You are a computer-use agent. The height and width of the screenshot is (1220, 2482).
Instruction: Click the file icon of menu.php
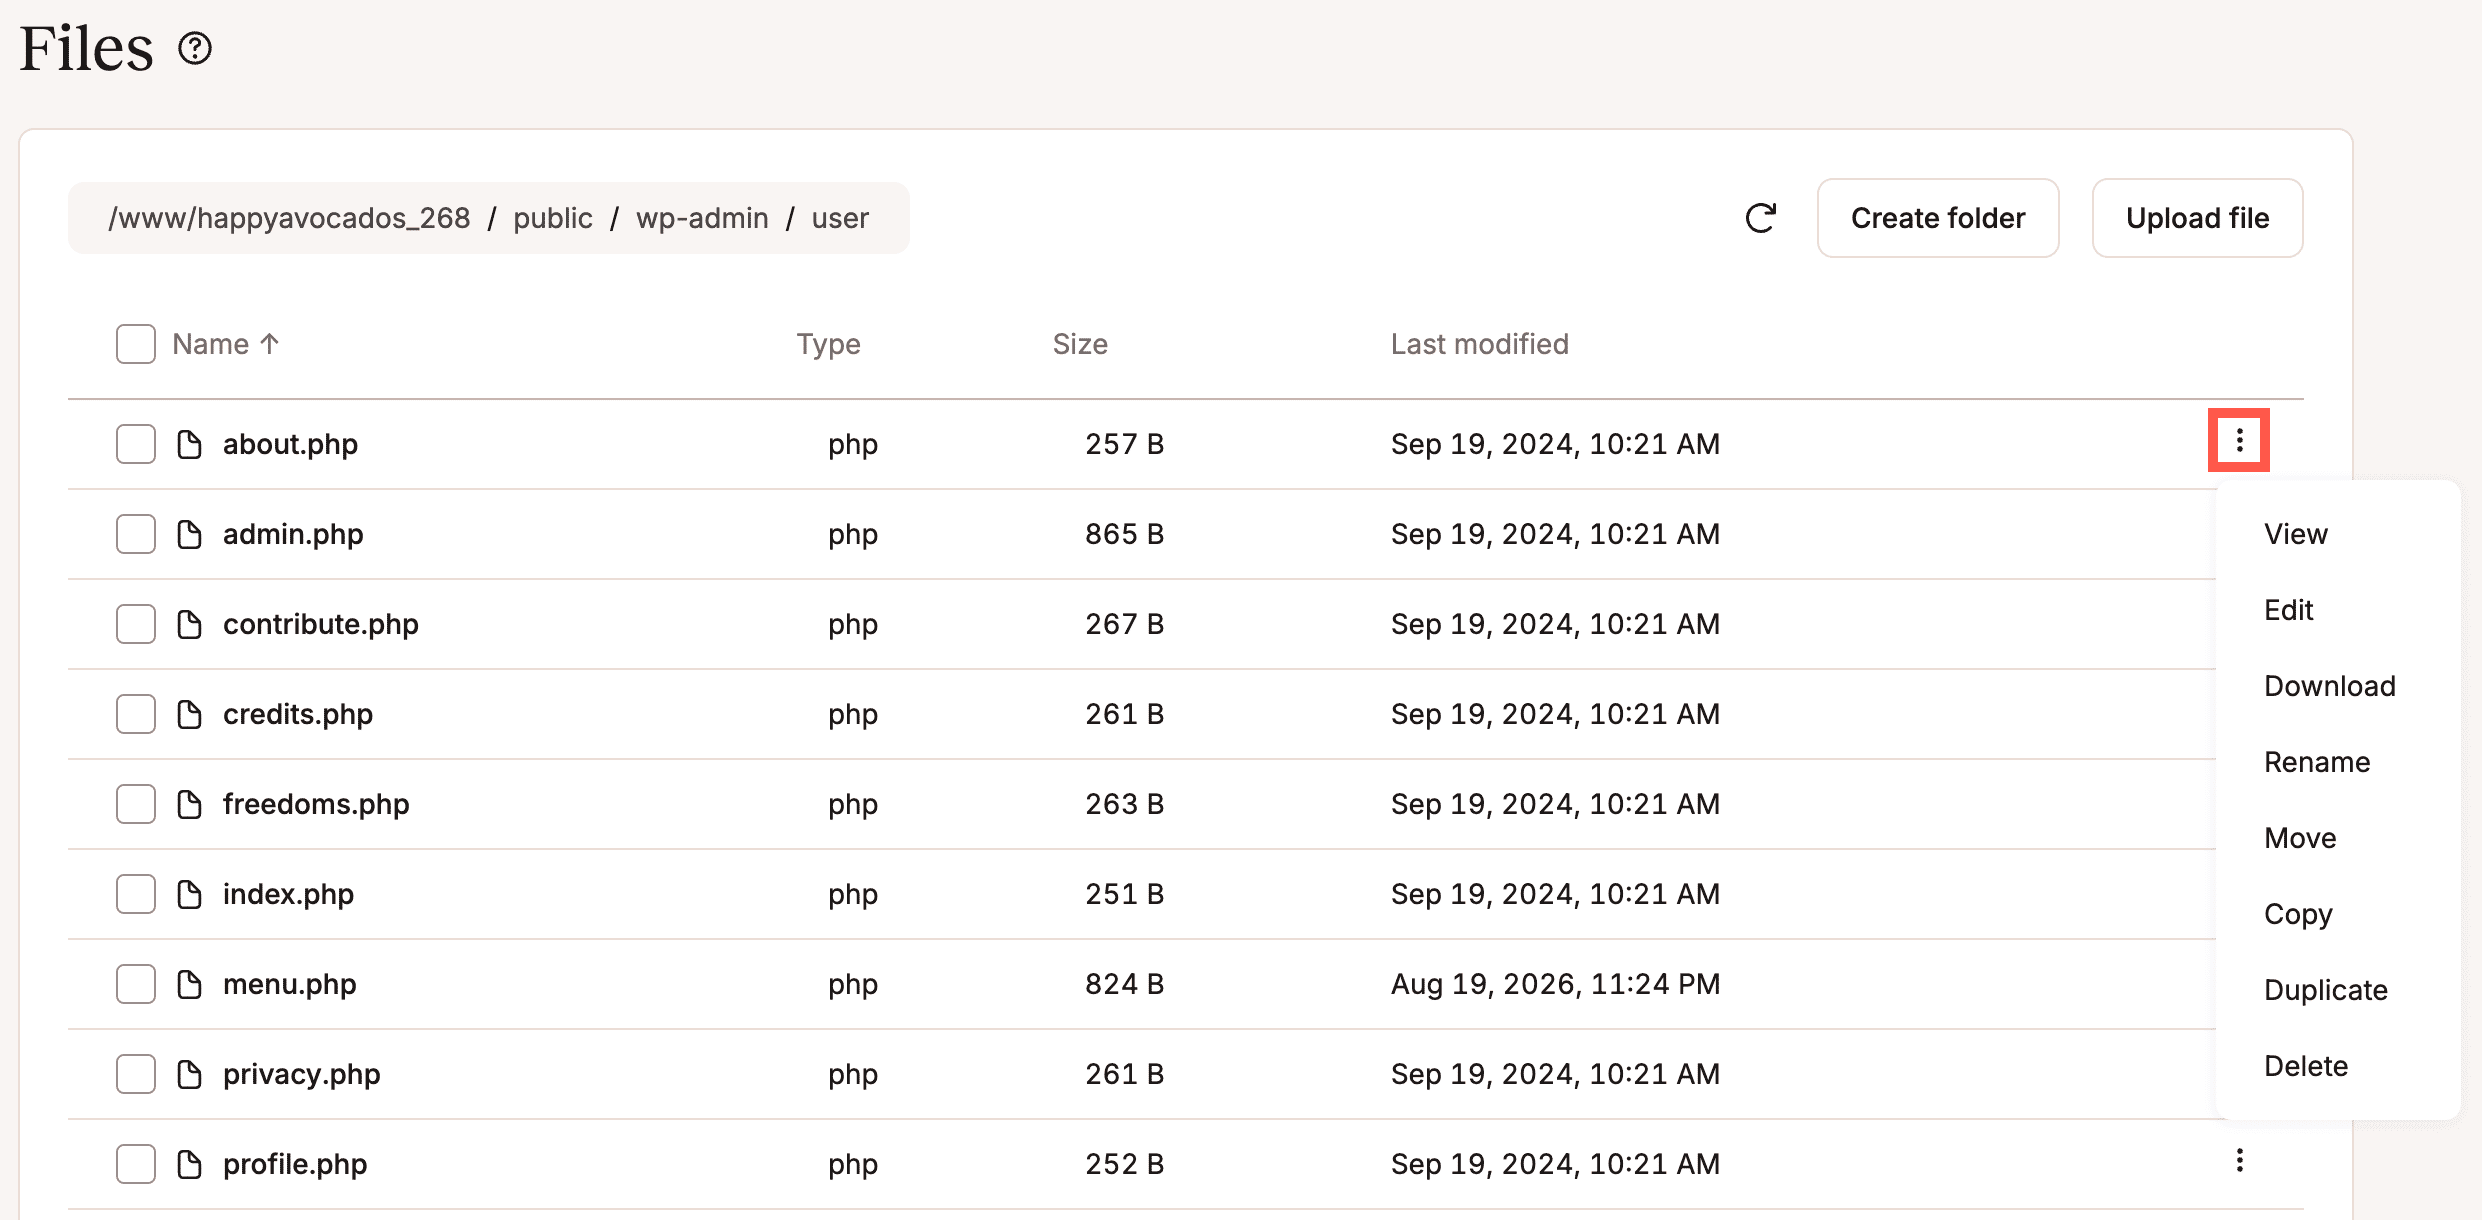[x=189, y=984]
